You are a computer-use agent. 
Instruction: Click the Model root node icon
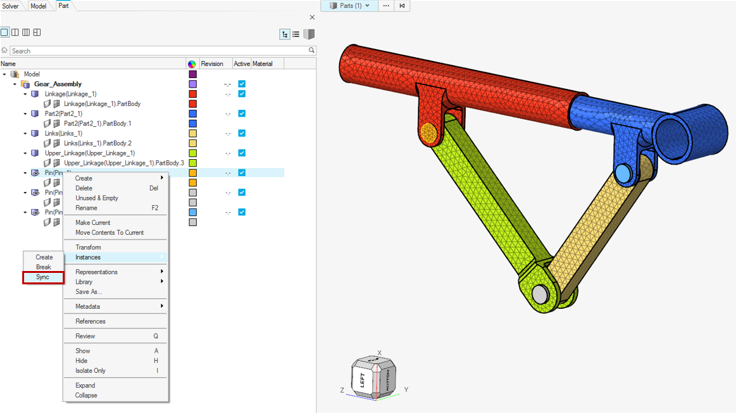(x=15, y=74)
